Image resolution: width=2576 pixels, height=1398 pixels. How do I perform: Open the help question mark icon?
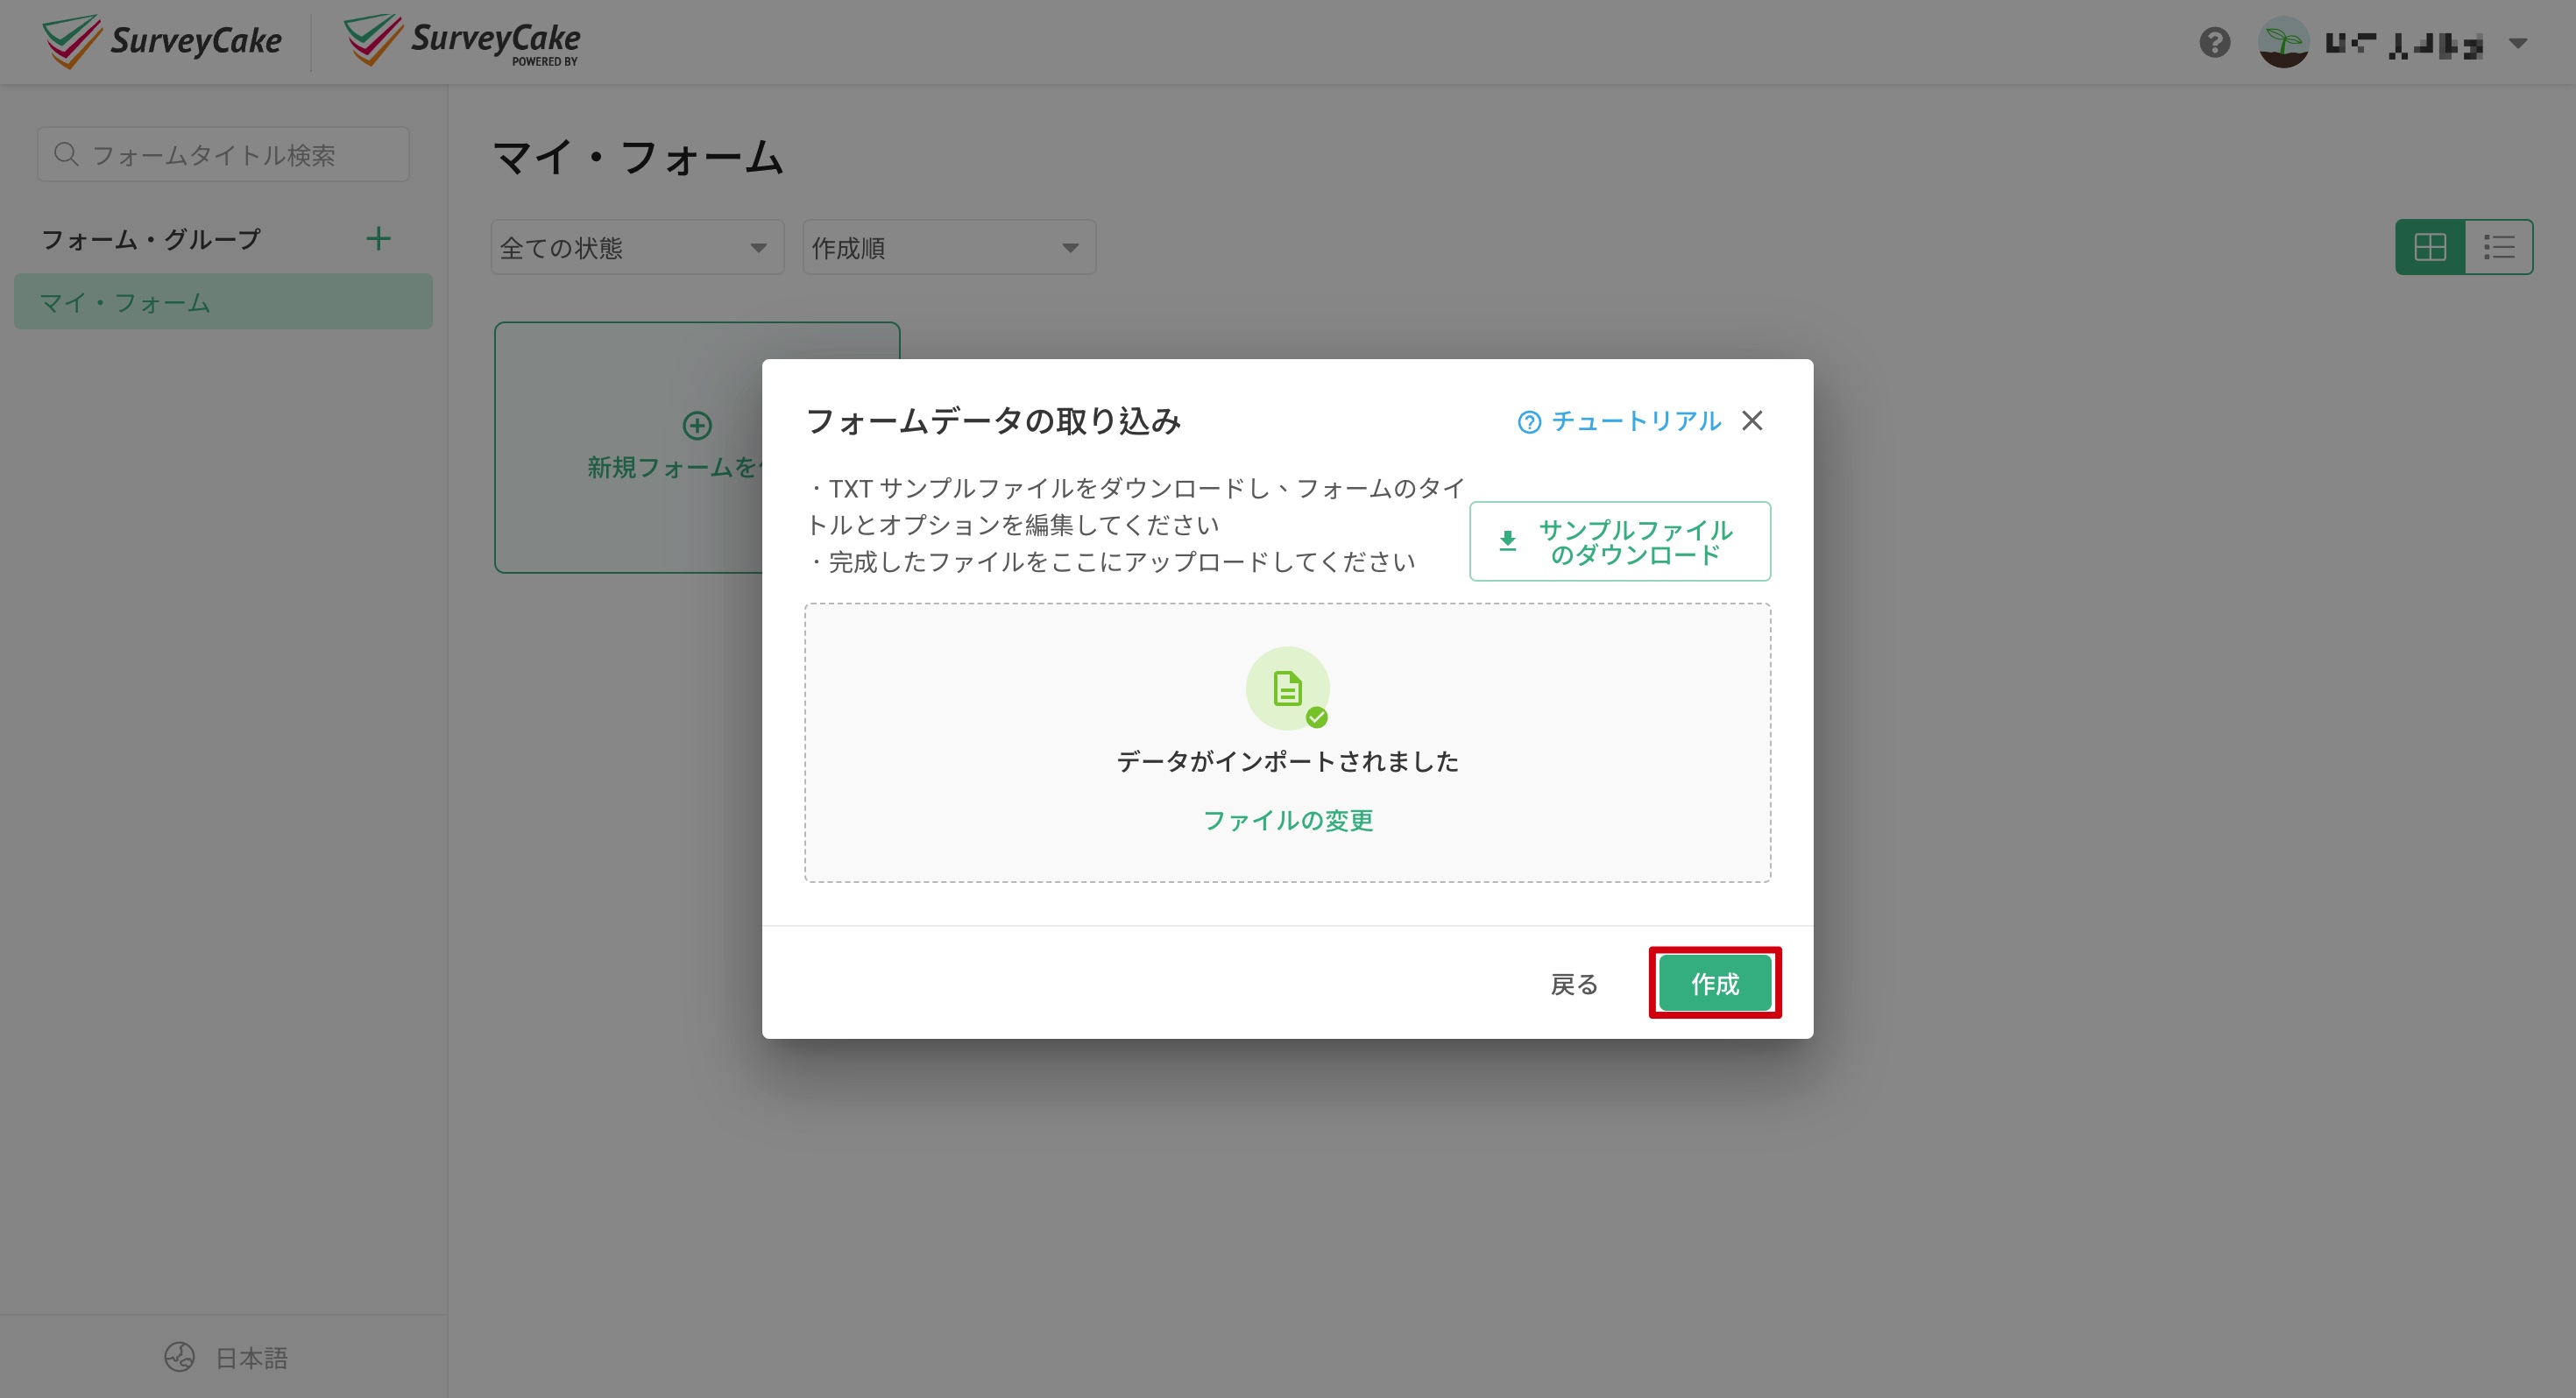[x=2215, y=42]
